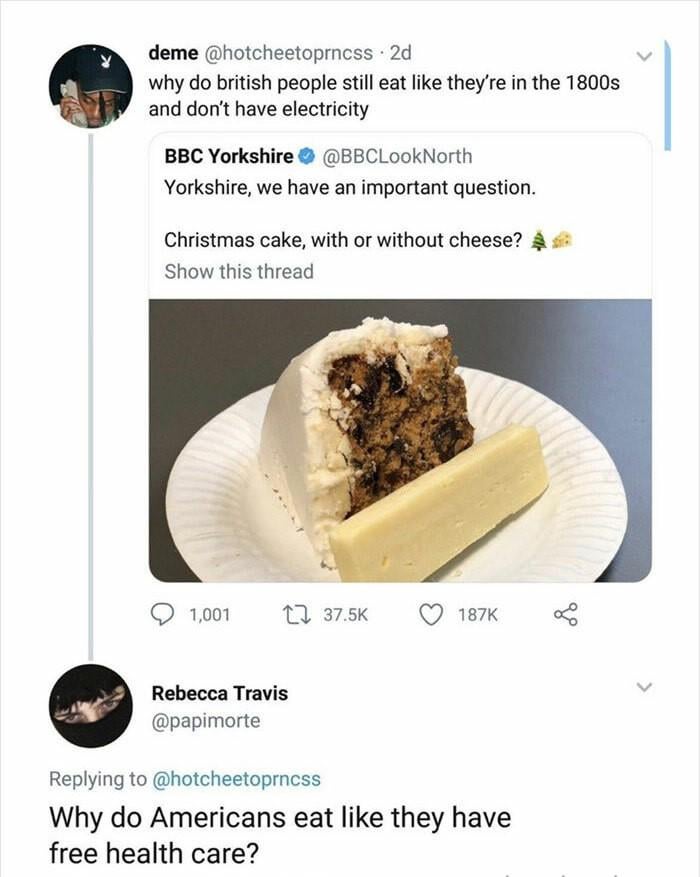Image resolution: width=700 pixels, height=877 pixels.
Task: Click the Rebecca Travis display name
Action: coord(221,692)
